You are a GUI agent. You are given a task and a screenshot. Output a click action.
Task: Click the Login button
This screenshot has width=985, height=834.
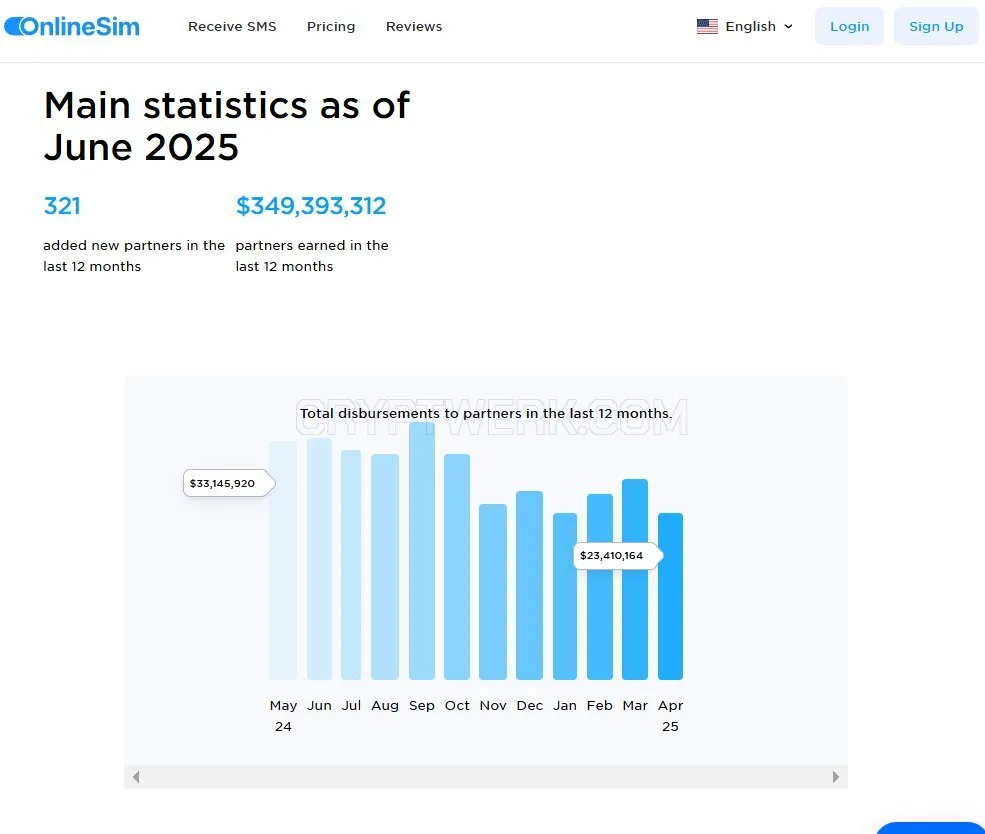coord(849,26)
